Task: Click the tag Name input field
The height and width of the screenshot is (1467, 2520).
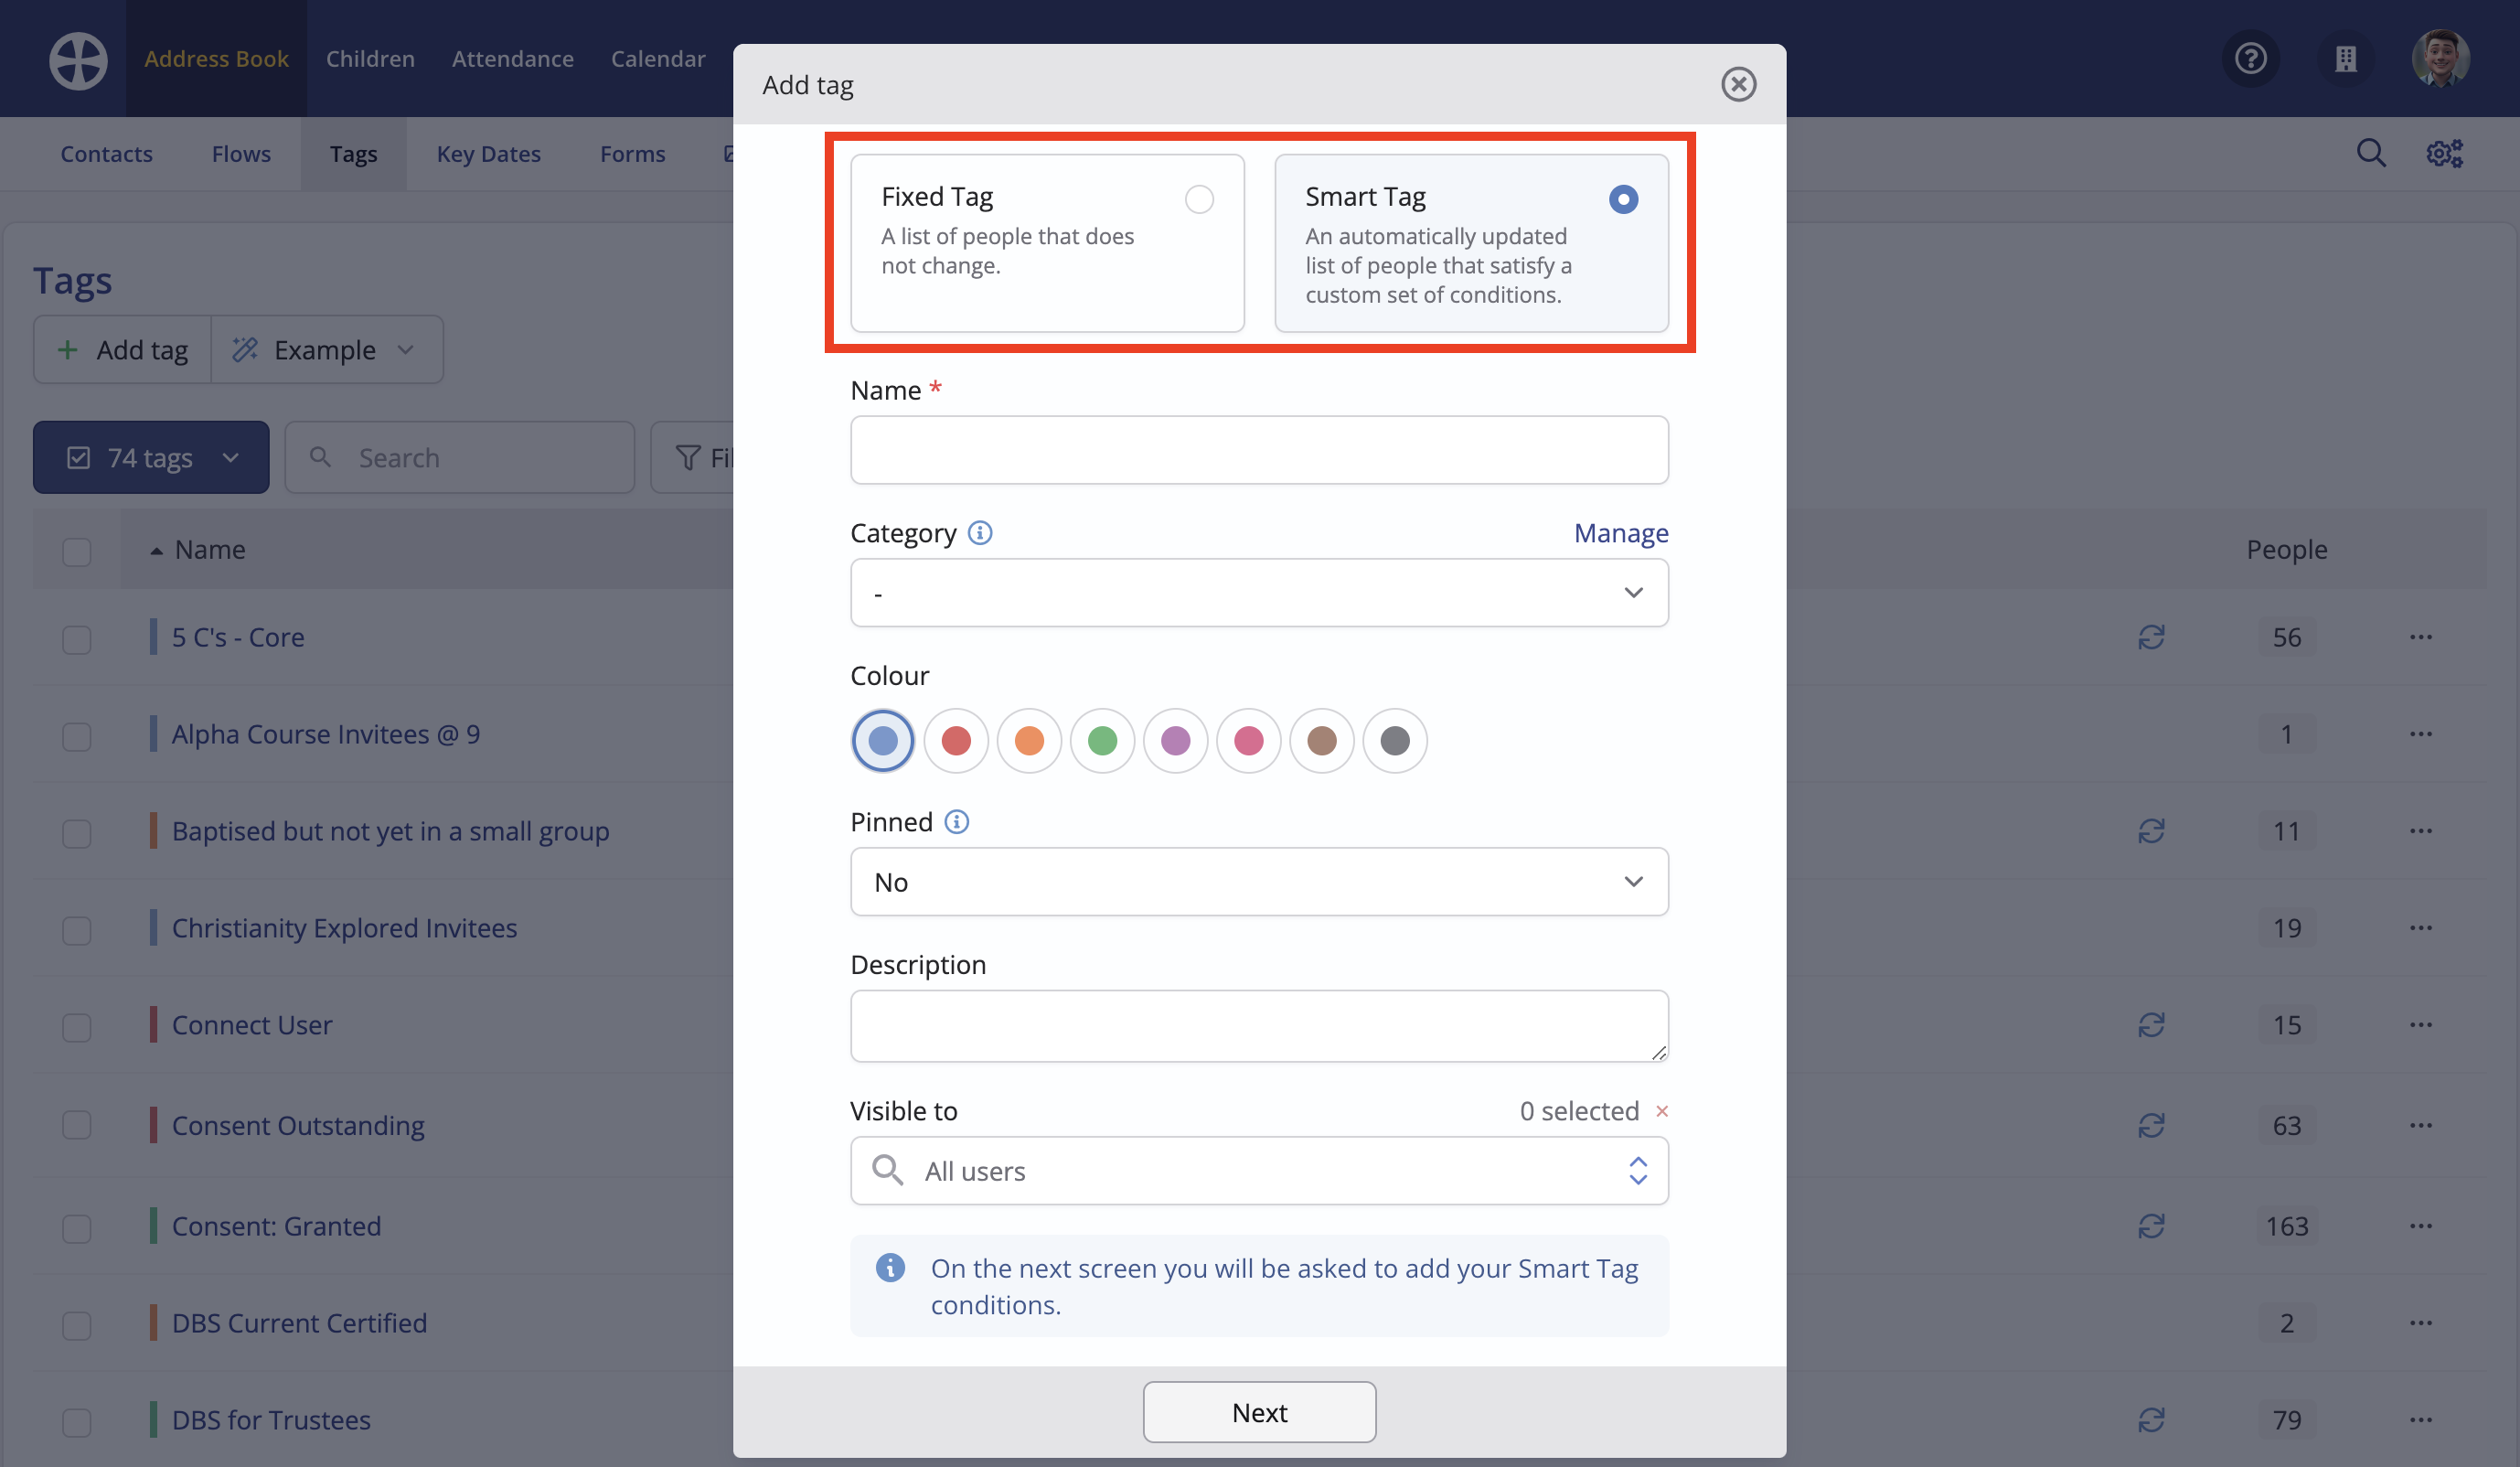Action: (x=1258, y=450)
